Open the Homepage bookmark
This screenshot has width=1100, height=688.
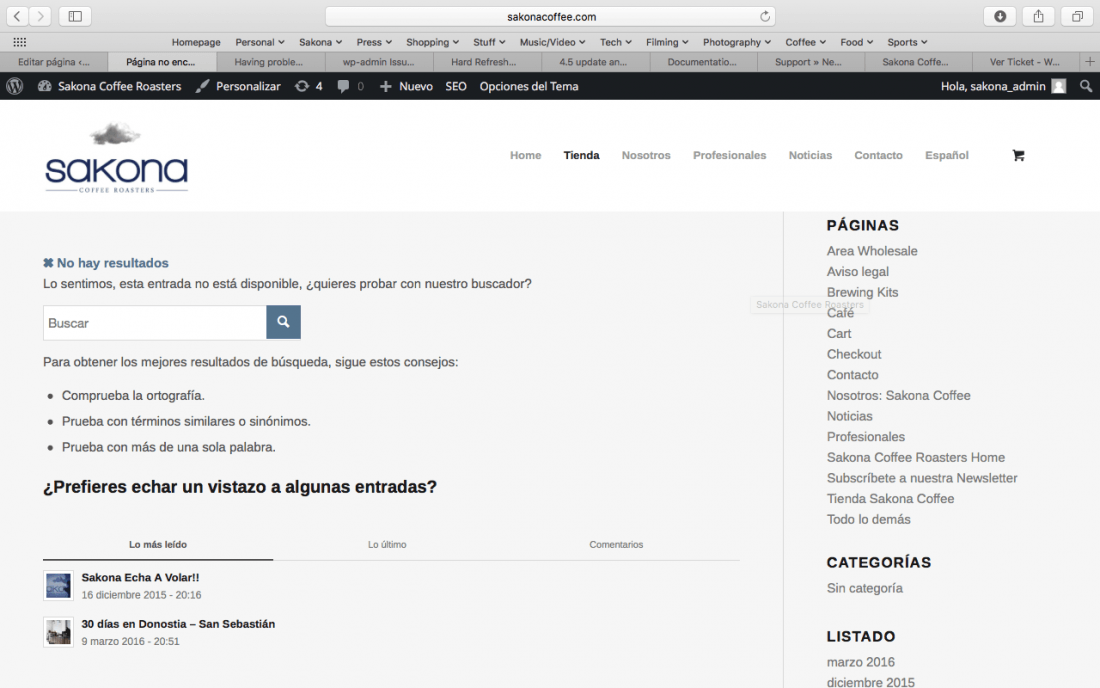[x=196, y=42]
